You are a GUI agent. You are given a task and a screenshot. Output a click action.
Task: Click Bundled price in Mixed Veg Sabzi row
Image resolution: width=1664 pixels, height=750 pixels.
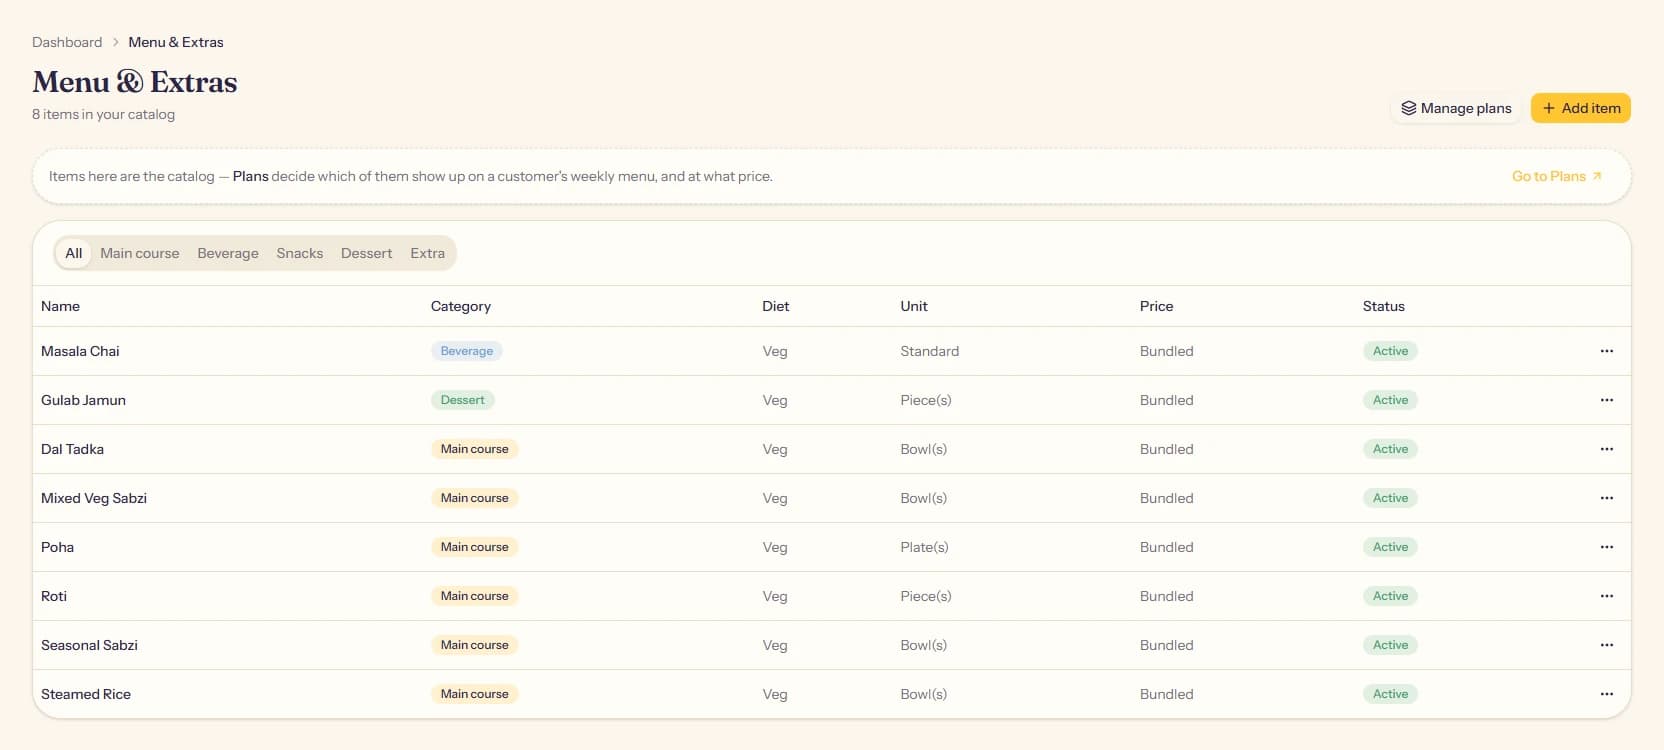1166,498
